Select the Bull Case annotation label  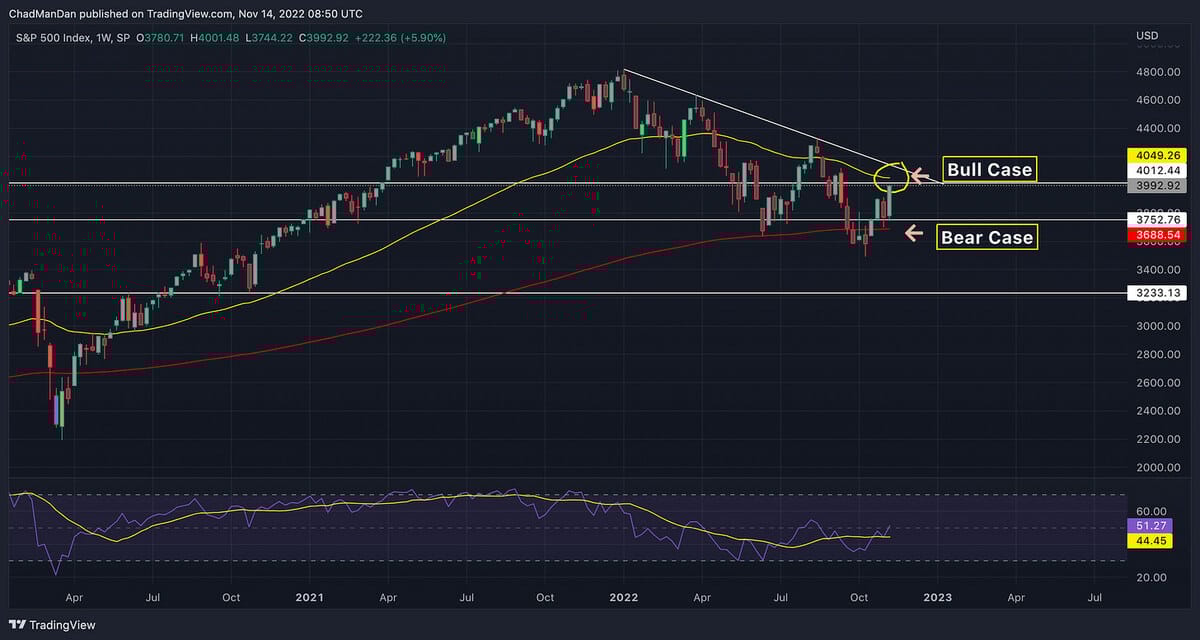click(x=989, y=169)
